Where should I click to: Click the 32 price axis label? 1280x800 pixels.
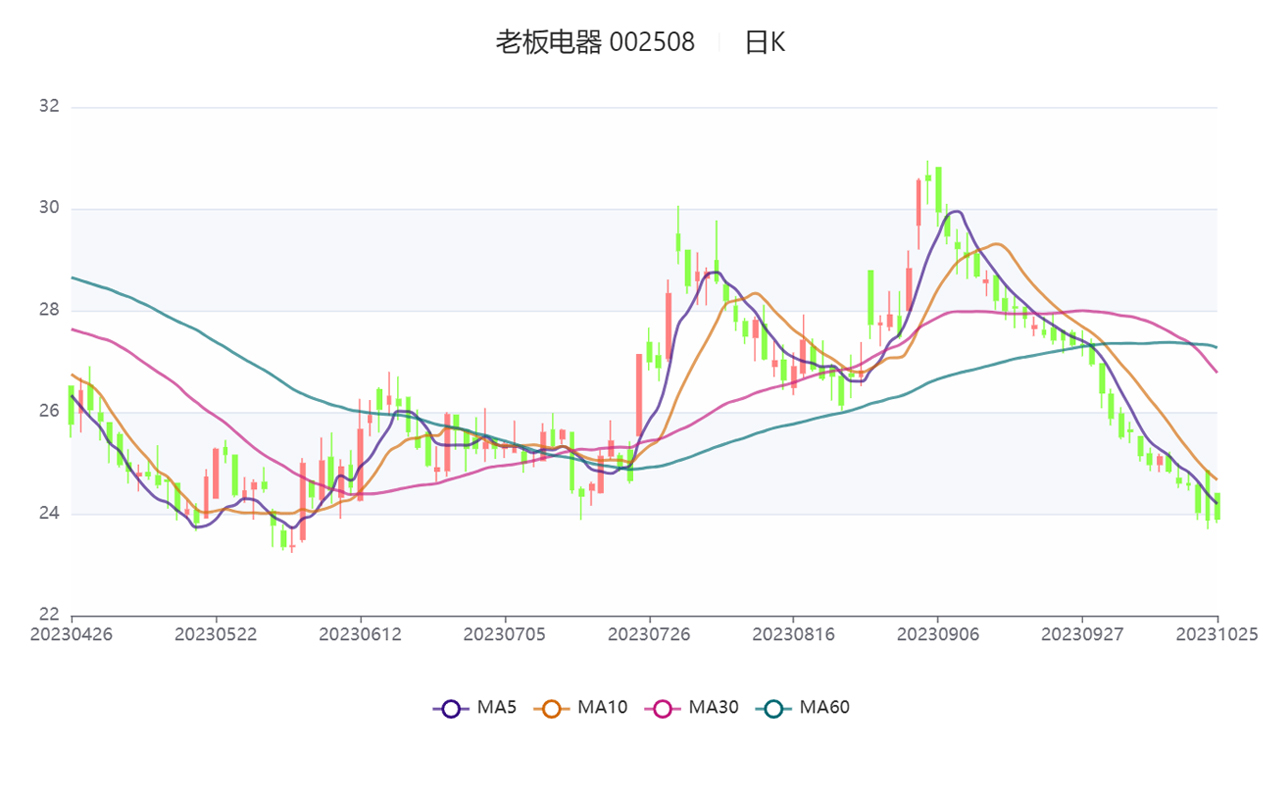coord(49,106)
